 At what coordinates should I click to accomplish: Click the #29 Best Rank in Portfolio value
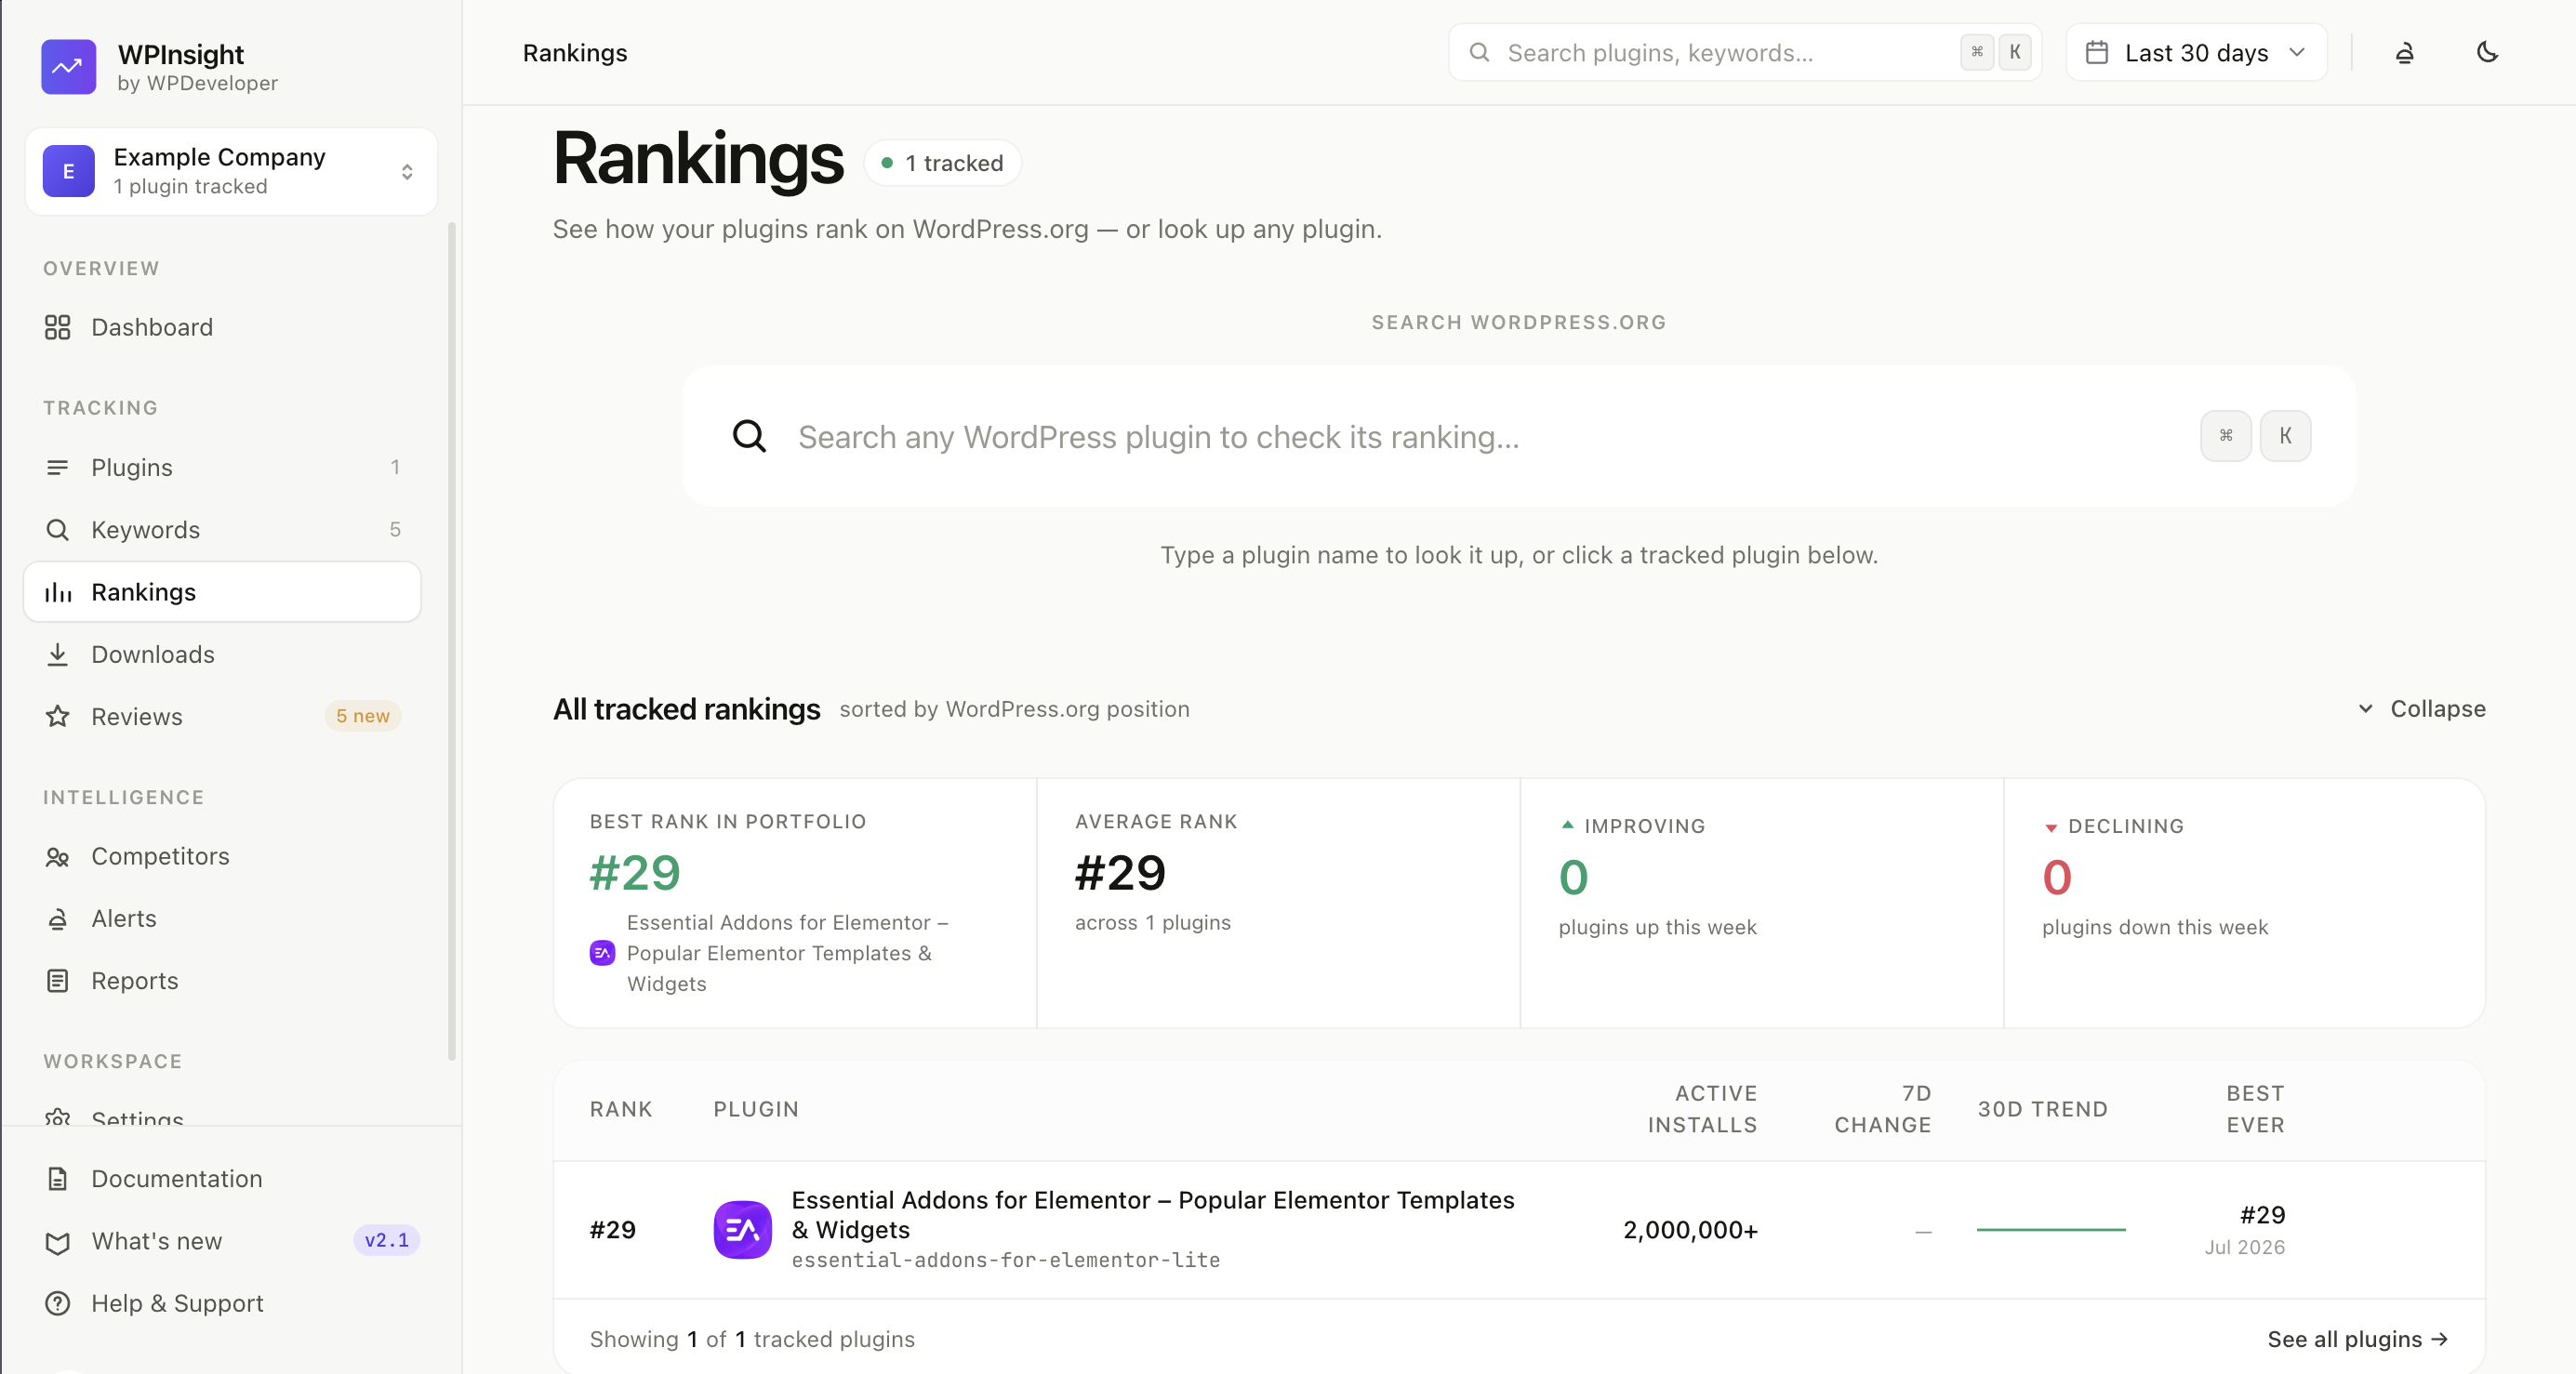(635, 873)
